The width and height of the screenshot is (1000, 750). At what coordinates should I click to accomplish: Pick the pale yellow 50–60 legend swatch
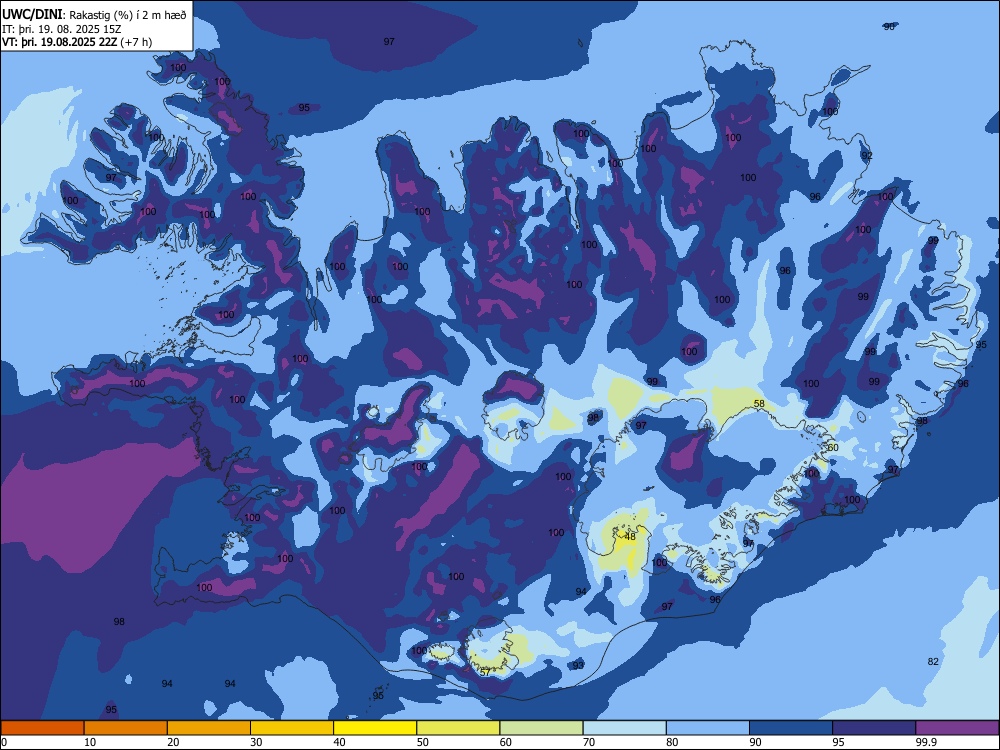458,728
